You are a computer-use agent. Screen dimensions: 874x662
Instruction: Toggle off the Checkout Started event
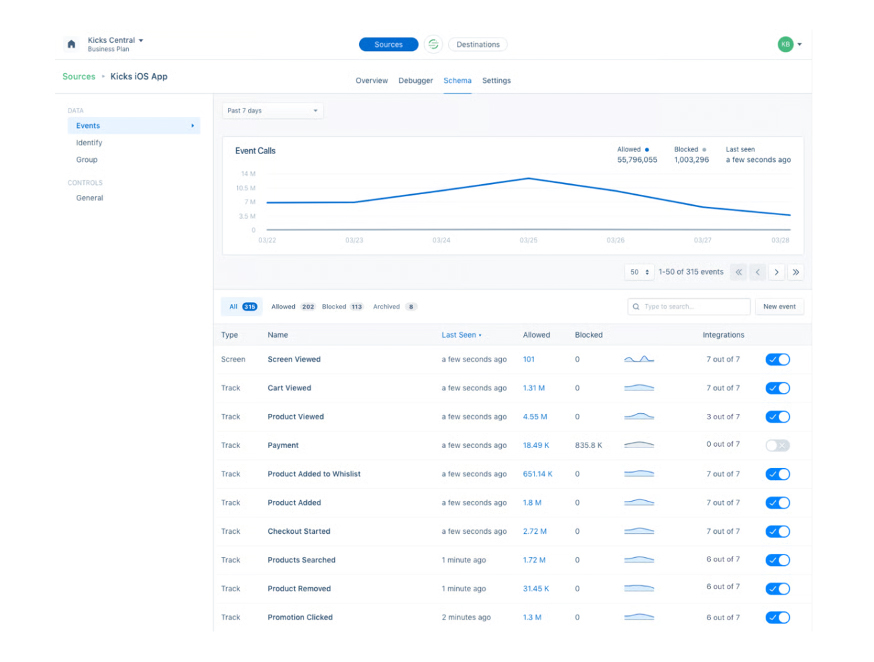(x=777, y=531)
